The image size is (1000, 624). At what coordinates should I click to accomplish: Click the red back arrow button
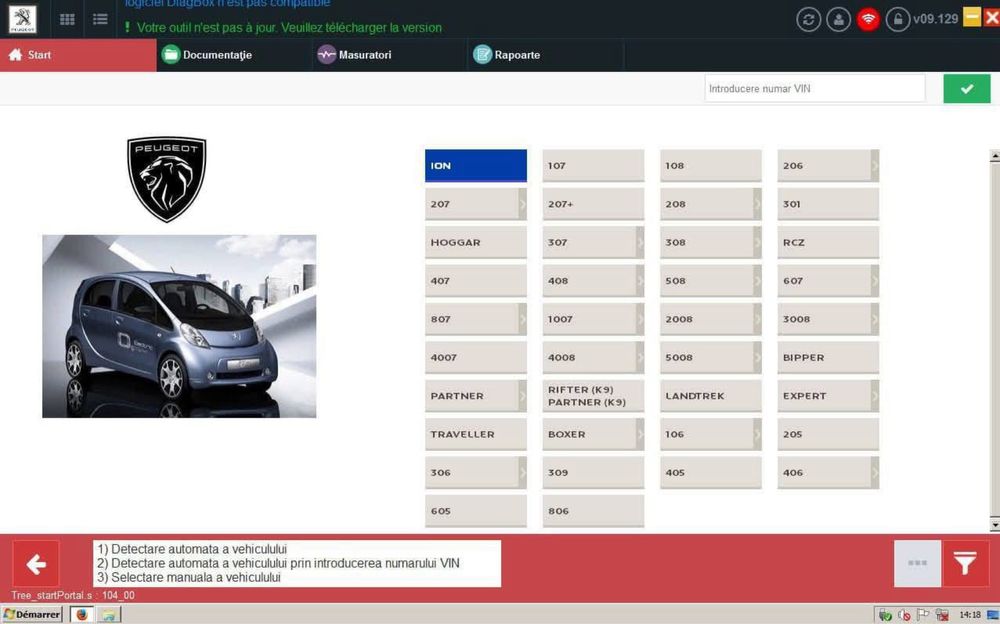click(36, 563)
